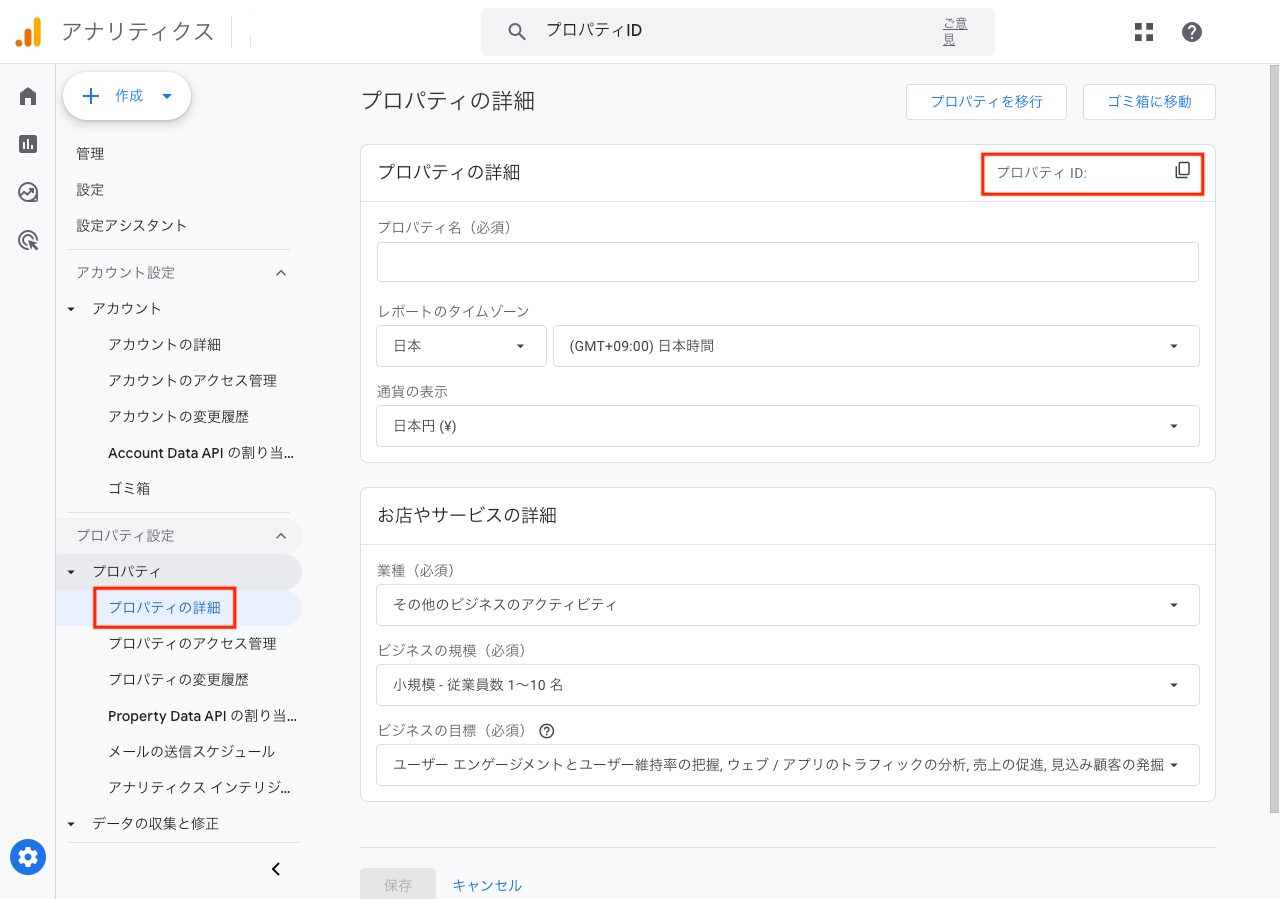Viewport: 1280px width, 899px height.
Task: Open Reports via the bar-chart sidebar icon
Action: (x=27, y=143)
